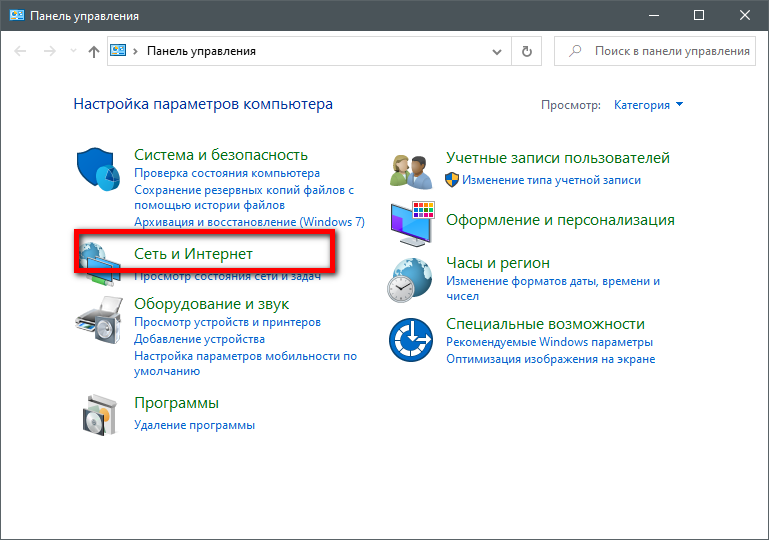Click Настройка параметров мобильности link
Screen dimensions: 769x540
tap(245, 363)
